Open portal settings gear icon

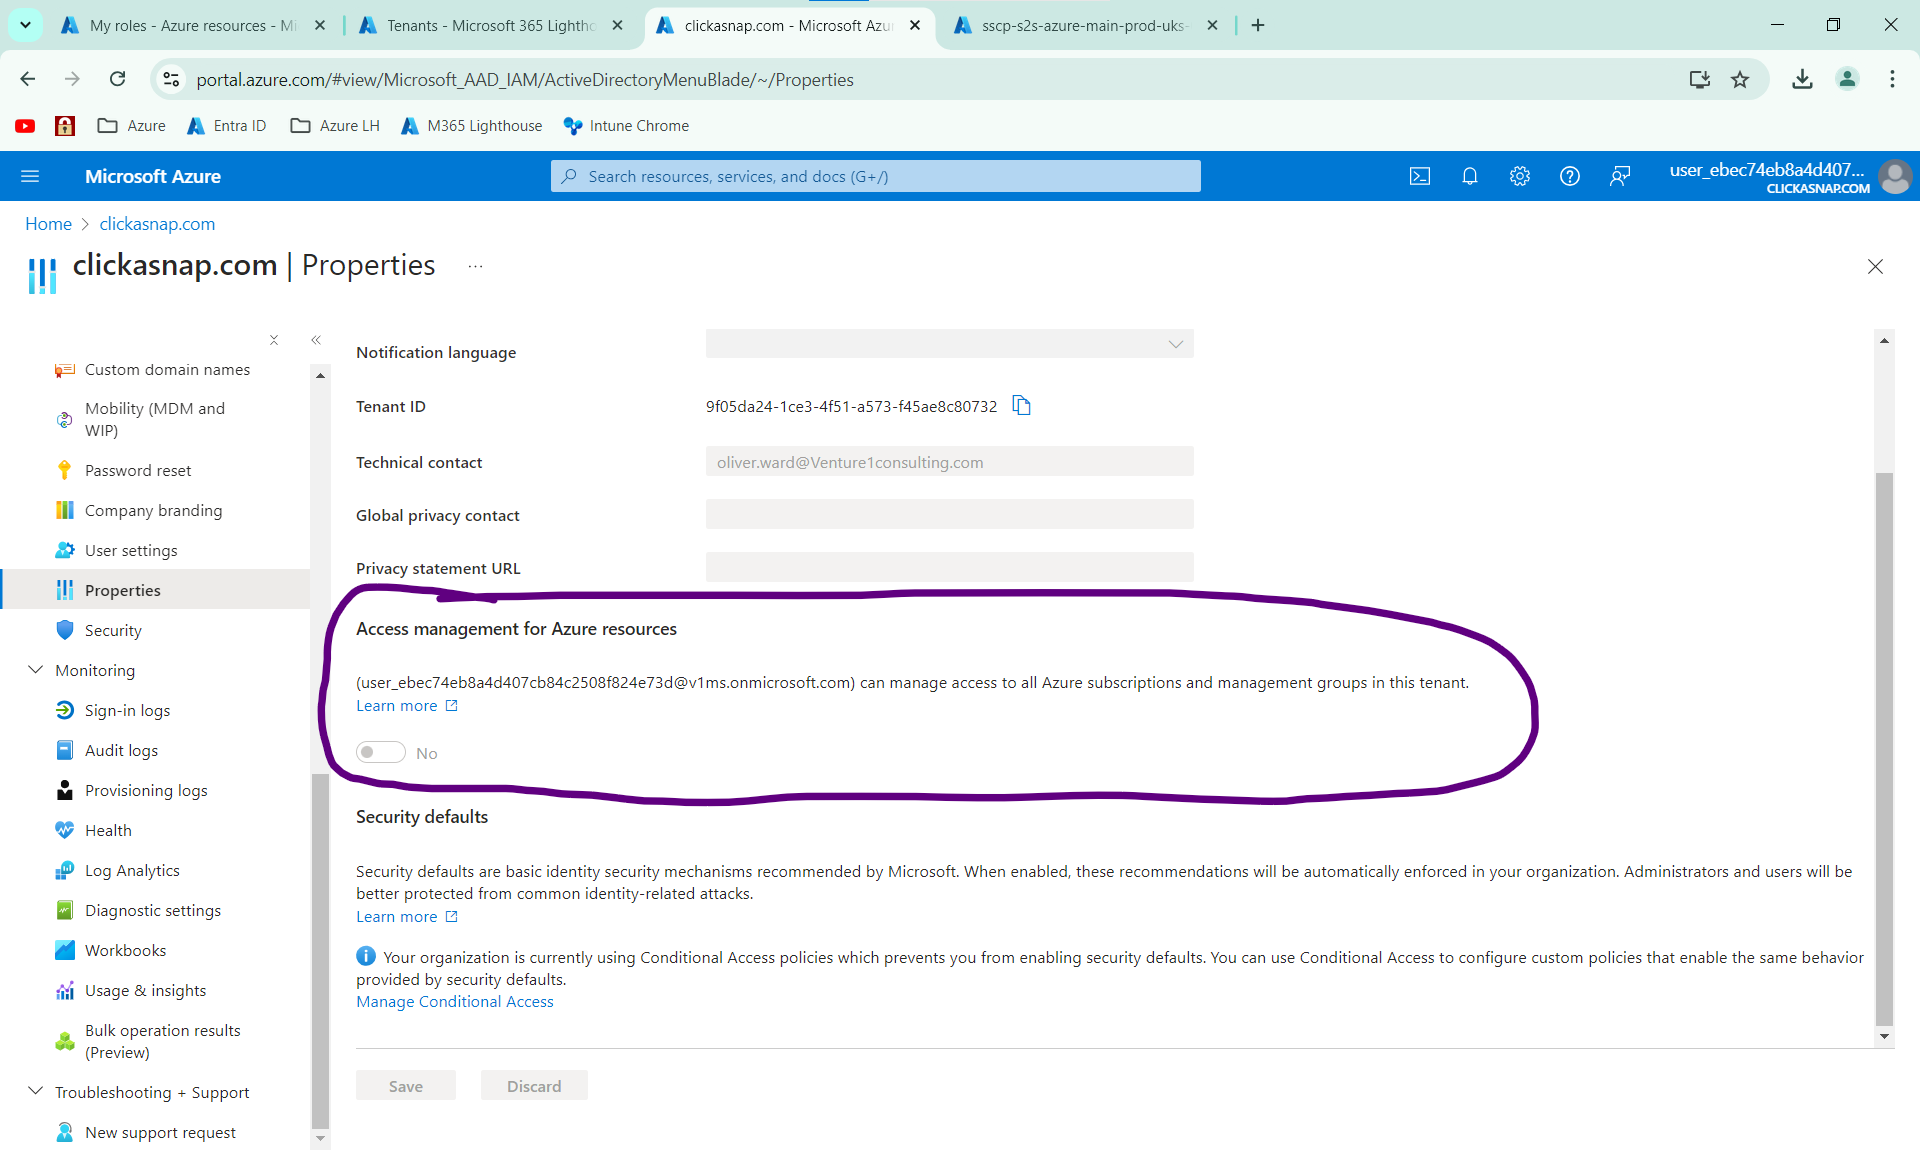pyautogui.click(x=1519, y=176)
